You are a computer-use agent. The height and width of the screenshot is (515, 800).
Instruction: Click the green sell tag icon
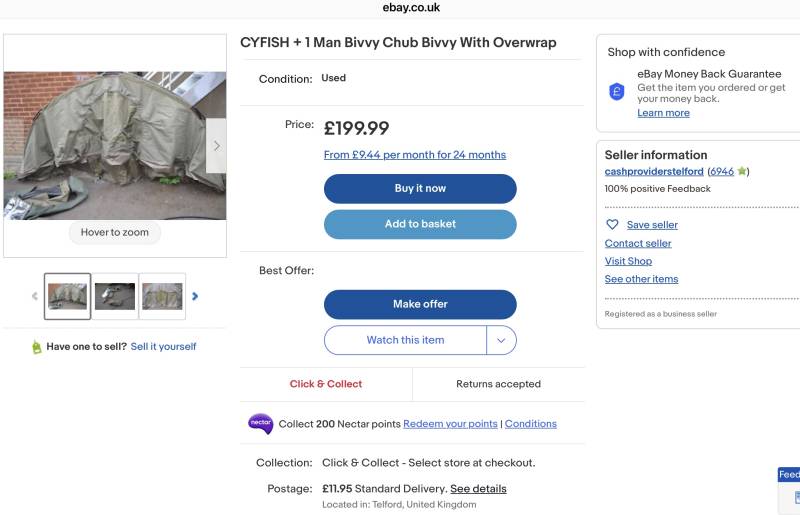point(37,347)
